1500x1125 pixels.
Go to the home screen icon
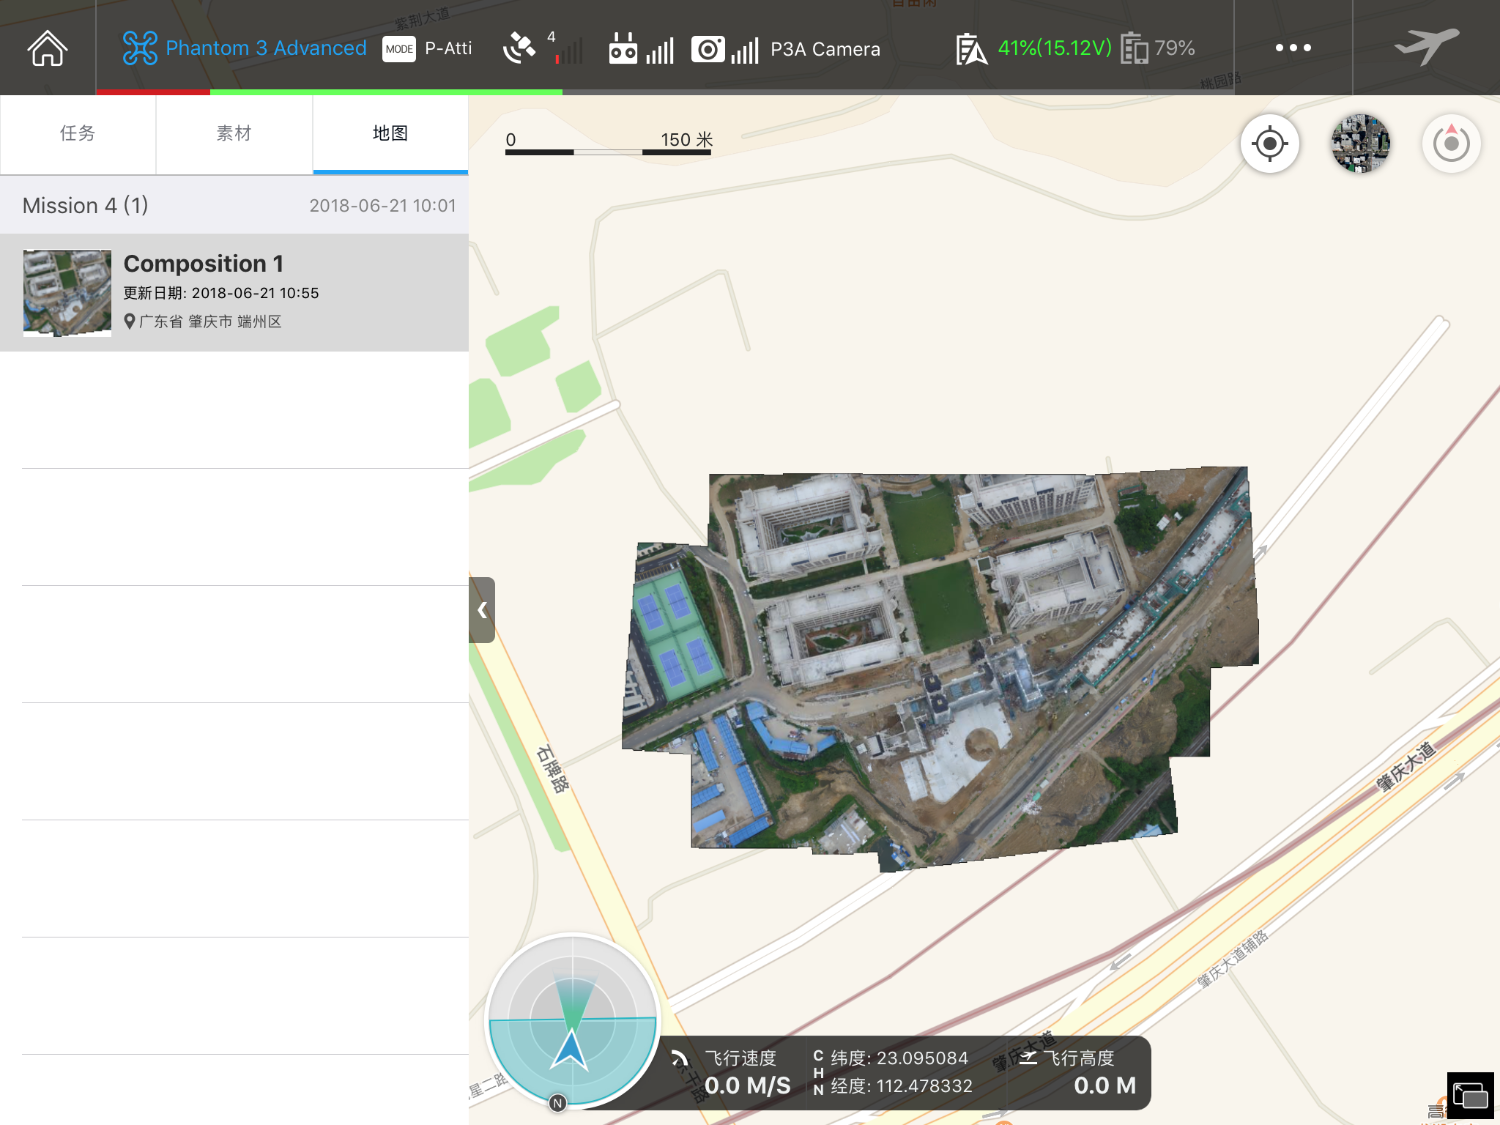point(47,48)
